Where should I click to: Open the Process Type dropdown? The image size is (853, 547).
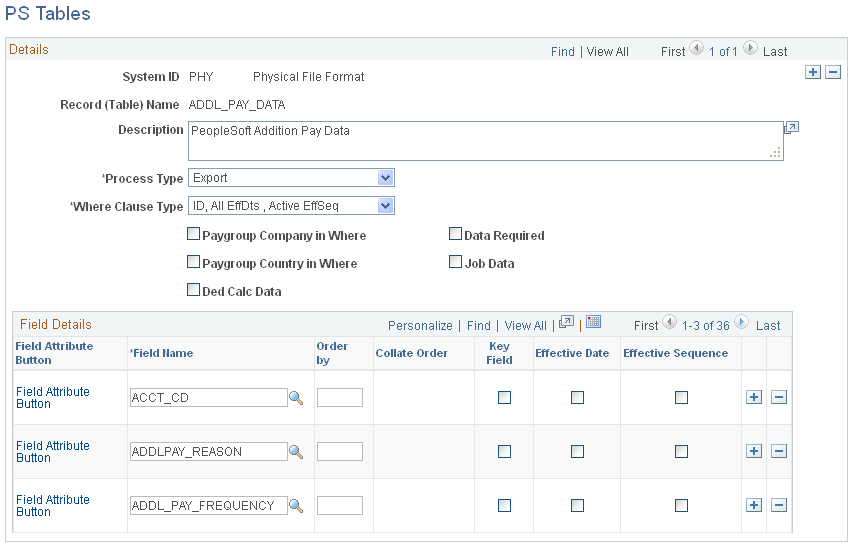pos(292,178)
